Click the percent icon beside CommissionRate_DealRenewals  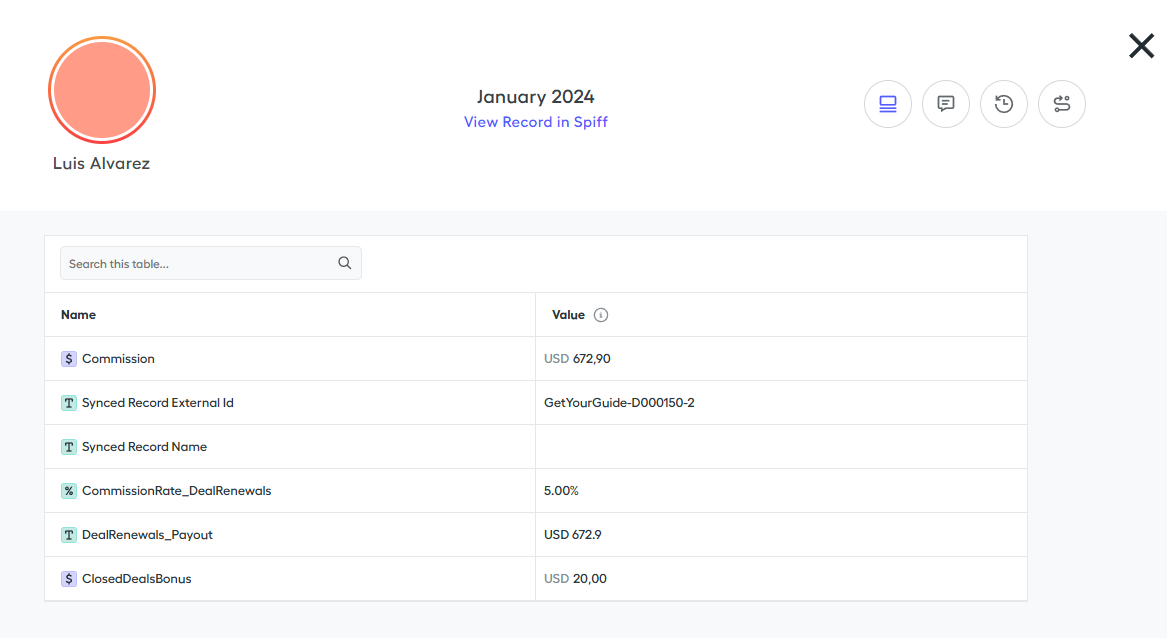click(69, 491)
